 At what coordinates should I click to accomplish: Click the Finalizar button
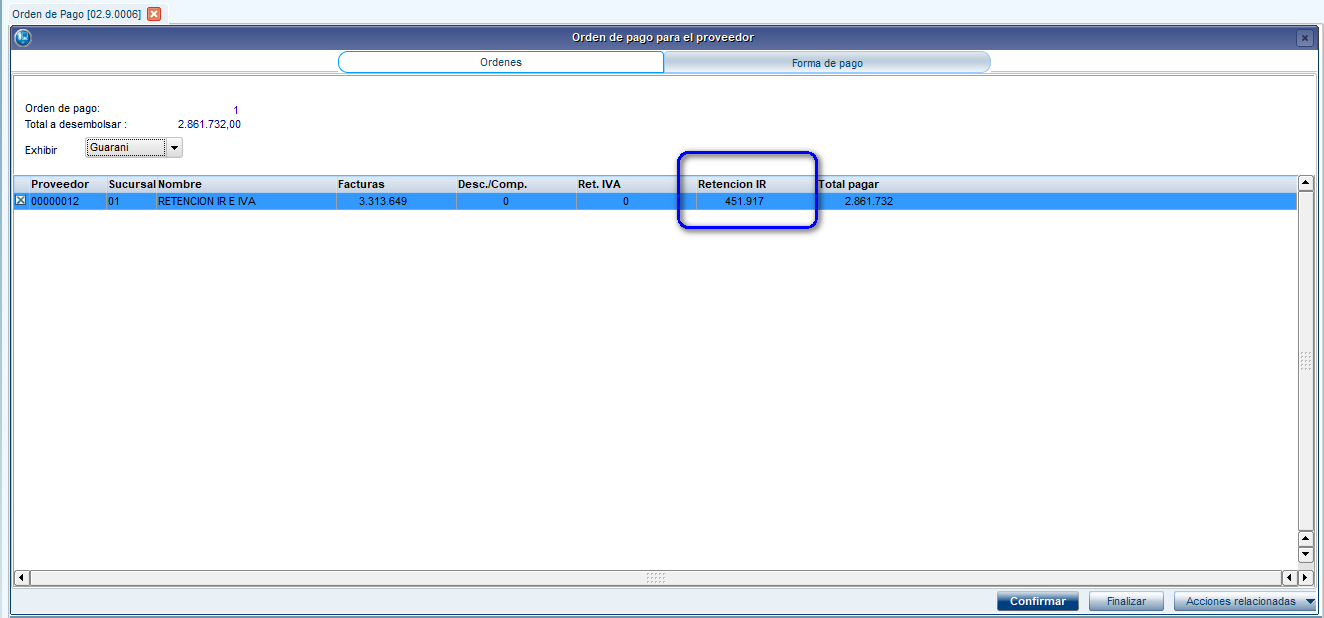click(x=1126, y=602)
